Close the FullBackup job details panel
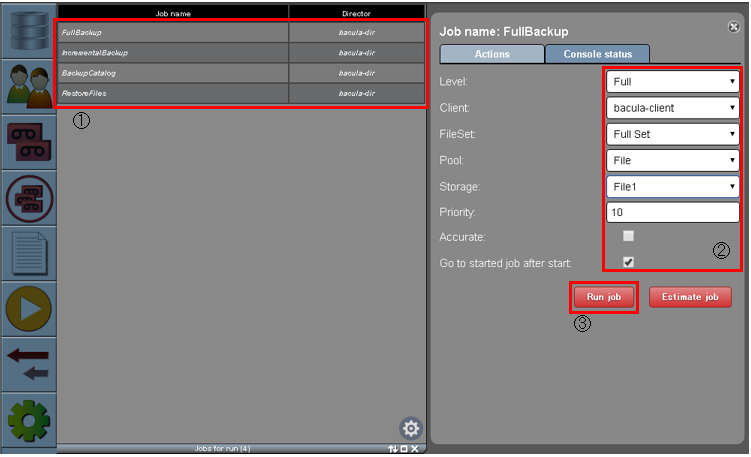 (x=733, y=27)
